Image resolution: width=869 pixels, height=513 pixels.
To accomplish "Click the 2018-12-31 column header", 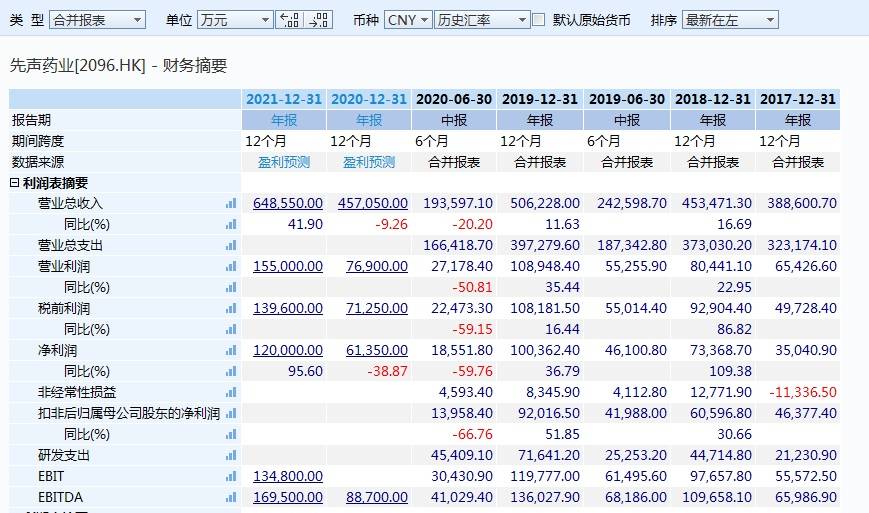I will pyautogui.click(x=713, y=99).
